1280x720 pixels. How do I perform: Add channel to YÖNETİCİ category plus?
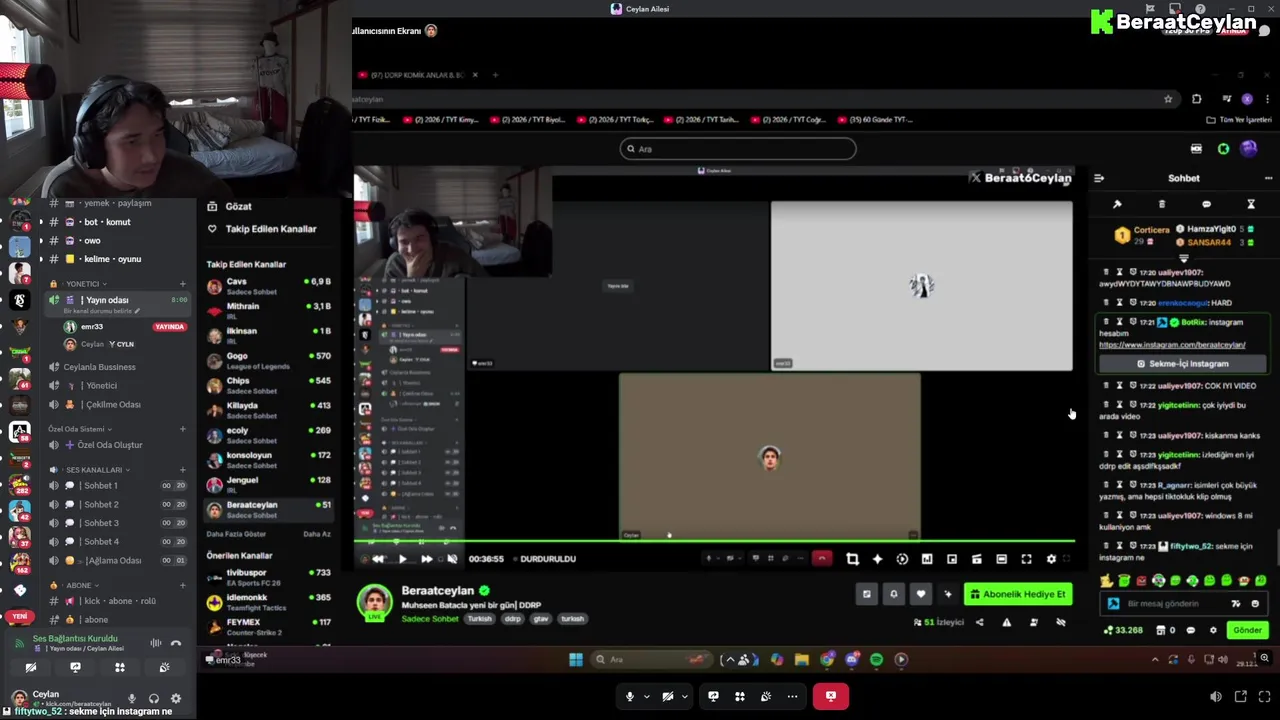[x=182, y=284]
